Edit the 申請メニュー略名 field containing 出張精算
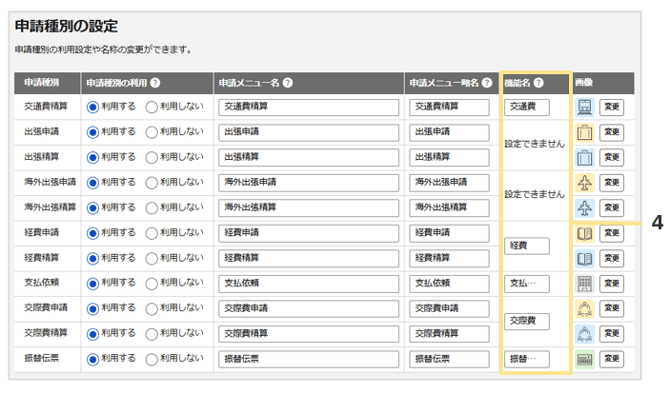This screenshot has height=394, width=670. point(449,158)
